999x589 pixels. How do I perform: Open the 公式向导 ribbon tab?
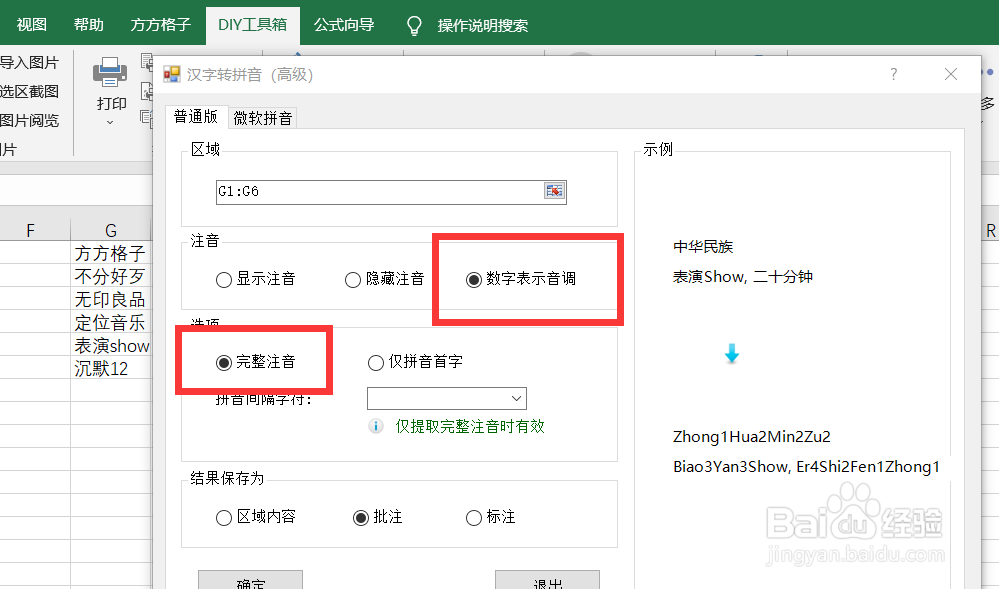[x=344, y=26]
